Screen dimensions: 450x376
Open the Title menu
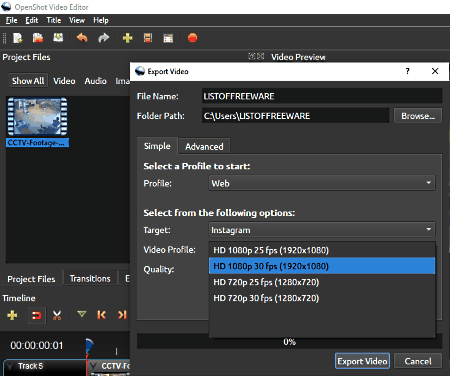coord(54,20)
